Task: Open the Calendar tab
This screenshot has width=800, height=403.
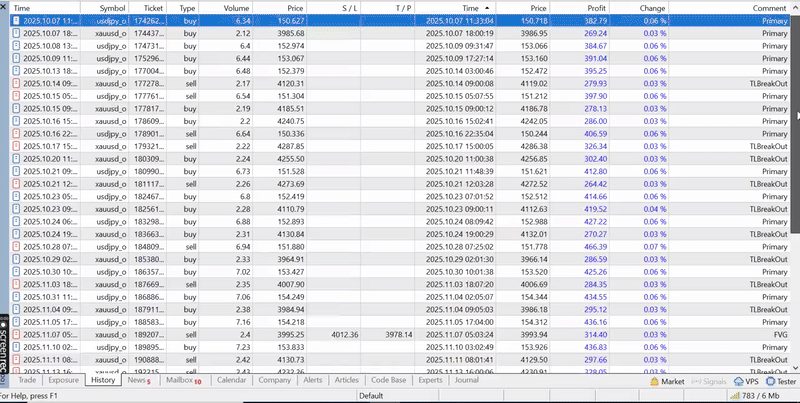Action: click(x=231, y=380)
